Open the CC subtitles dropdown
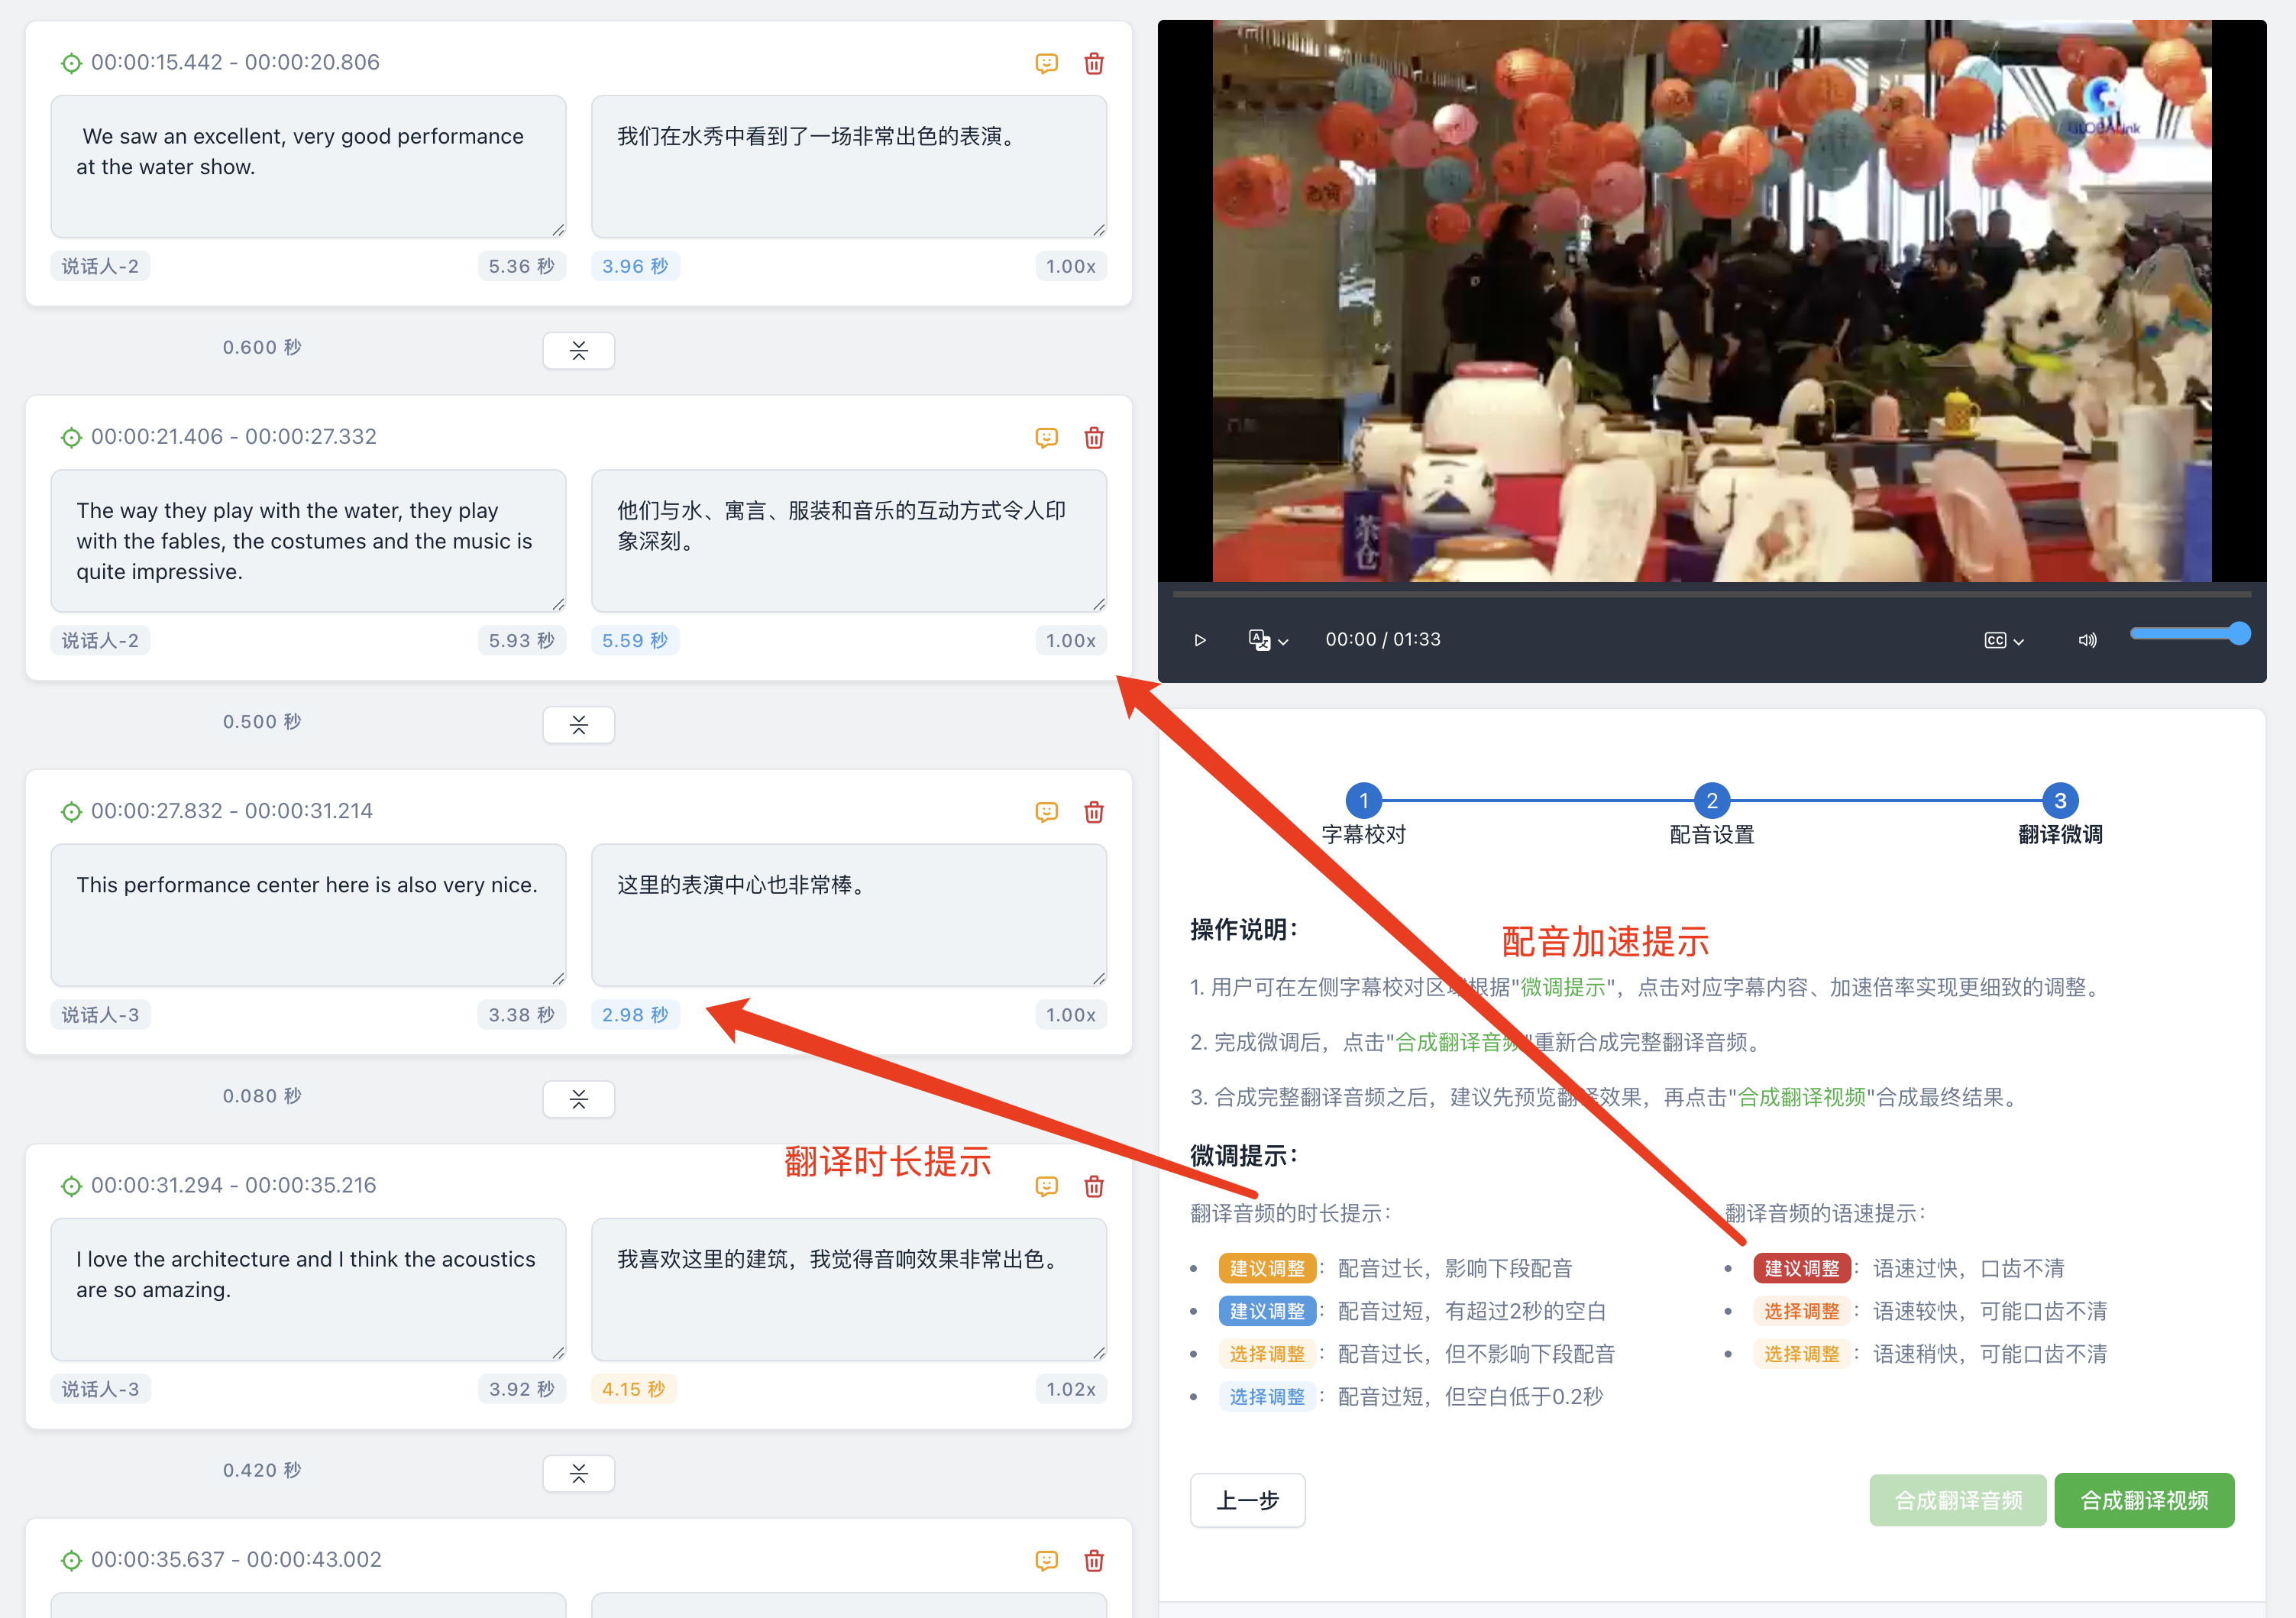 [x=2004, y=640]
